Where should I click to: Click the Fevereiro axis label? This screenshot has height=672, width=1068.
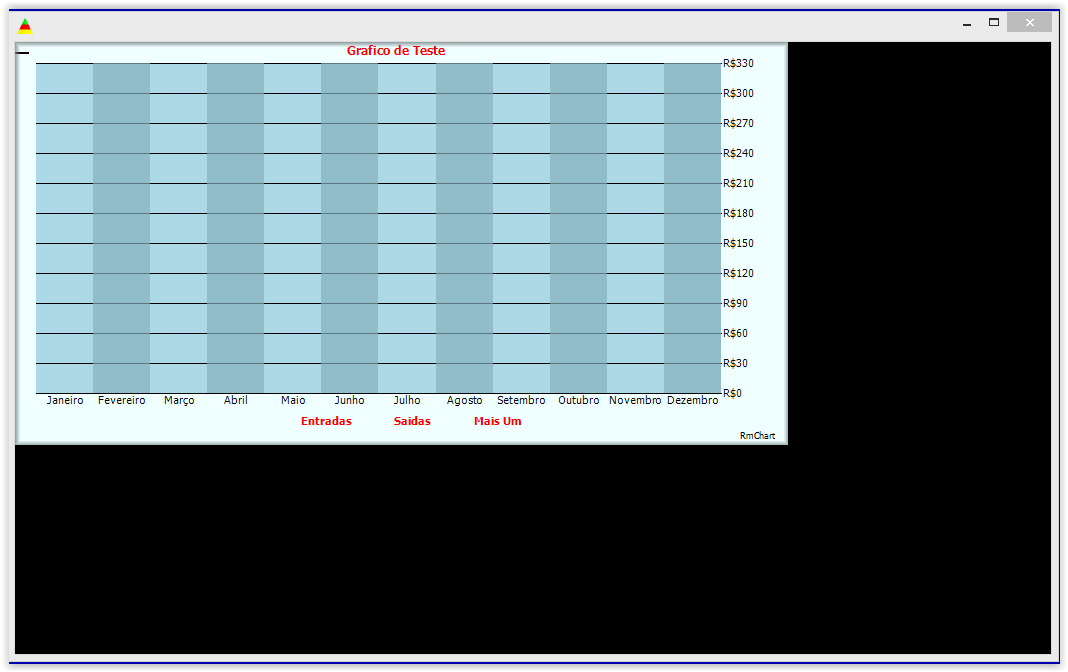tap(122, 400)
